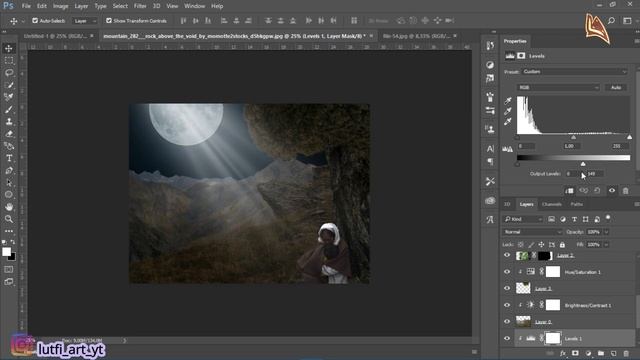Click the output white level slider

[x=583, y=164]
